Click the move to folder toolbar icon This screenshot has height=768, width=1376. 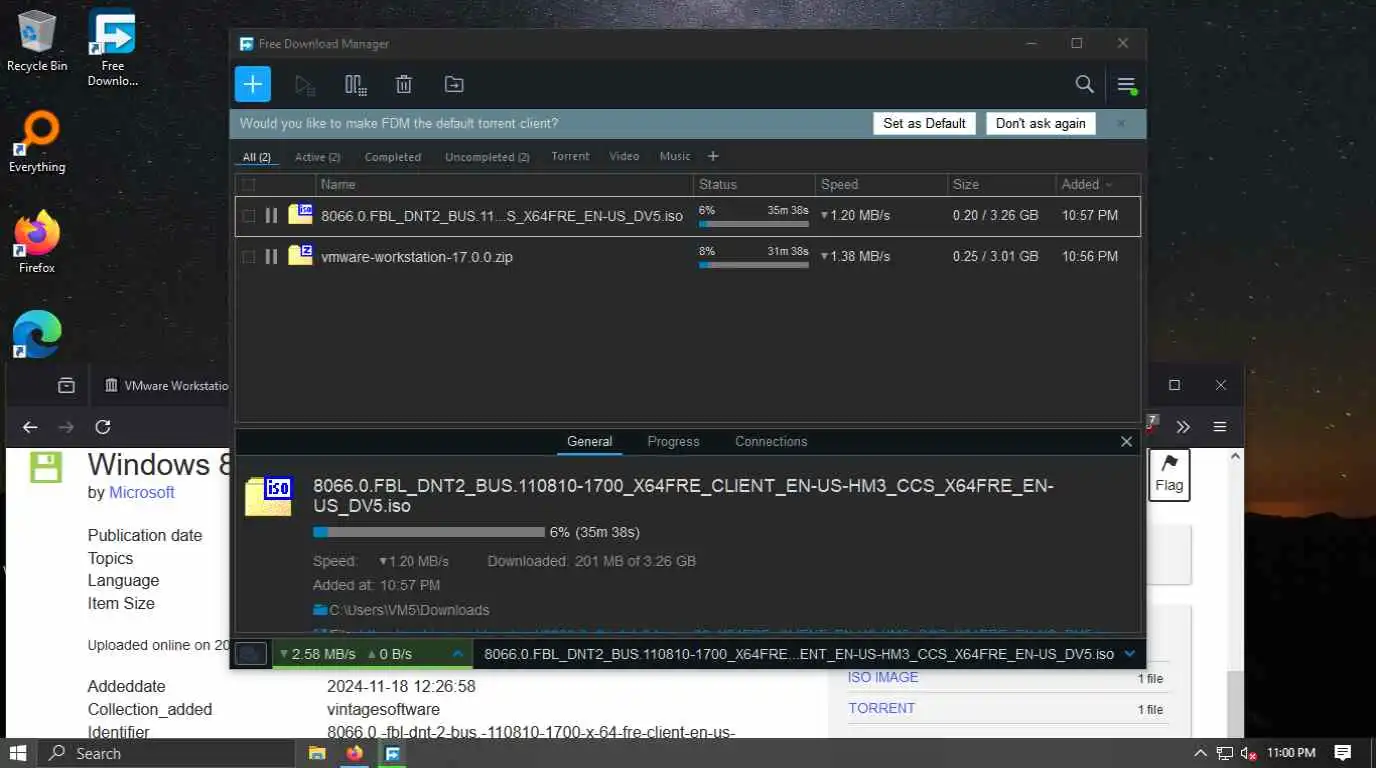coord(454,85)
